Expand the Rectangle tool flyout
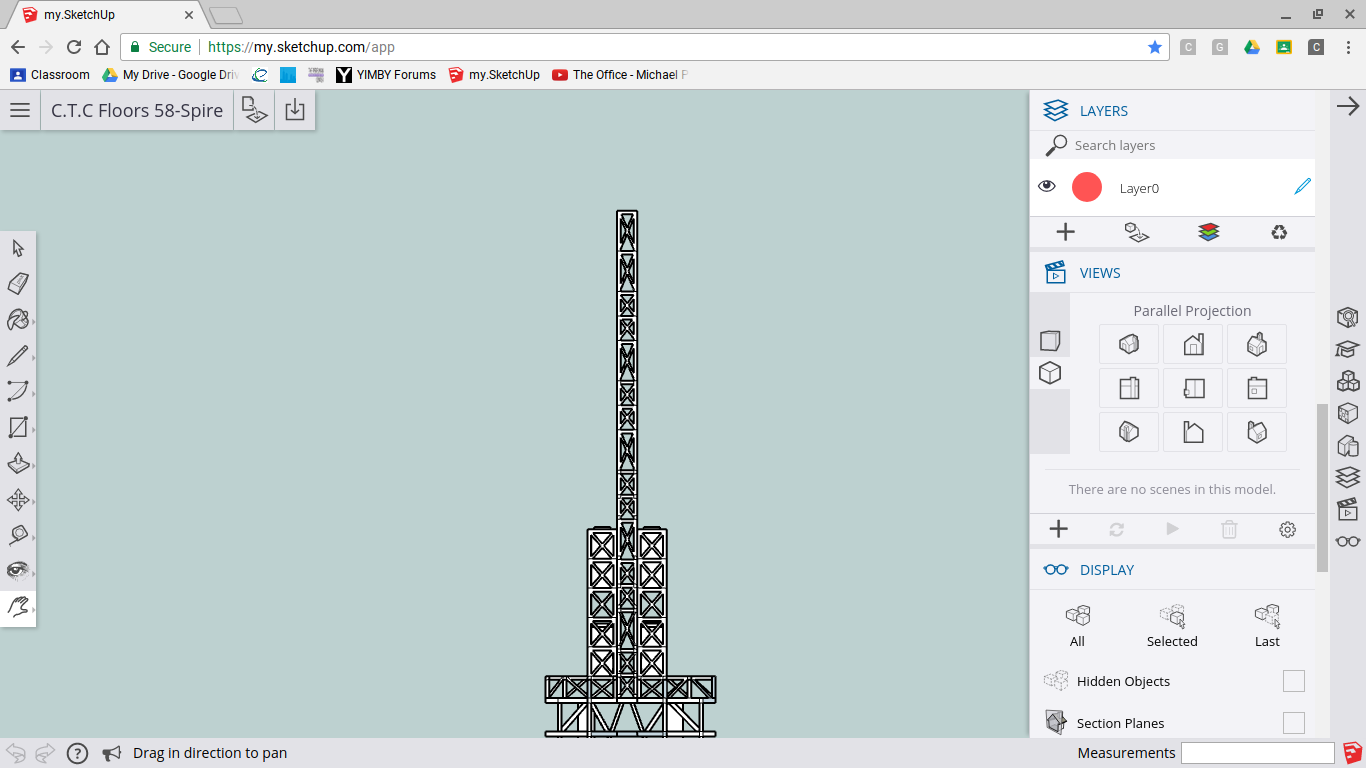Screen dimensions: 1366x768 (x=33, y=430)
